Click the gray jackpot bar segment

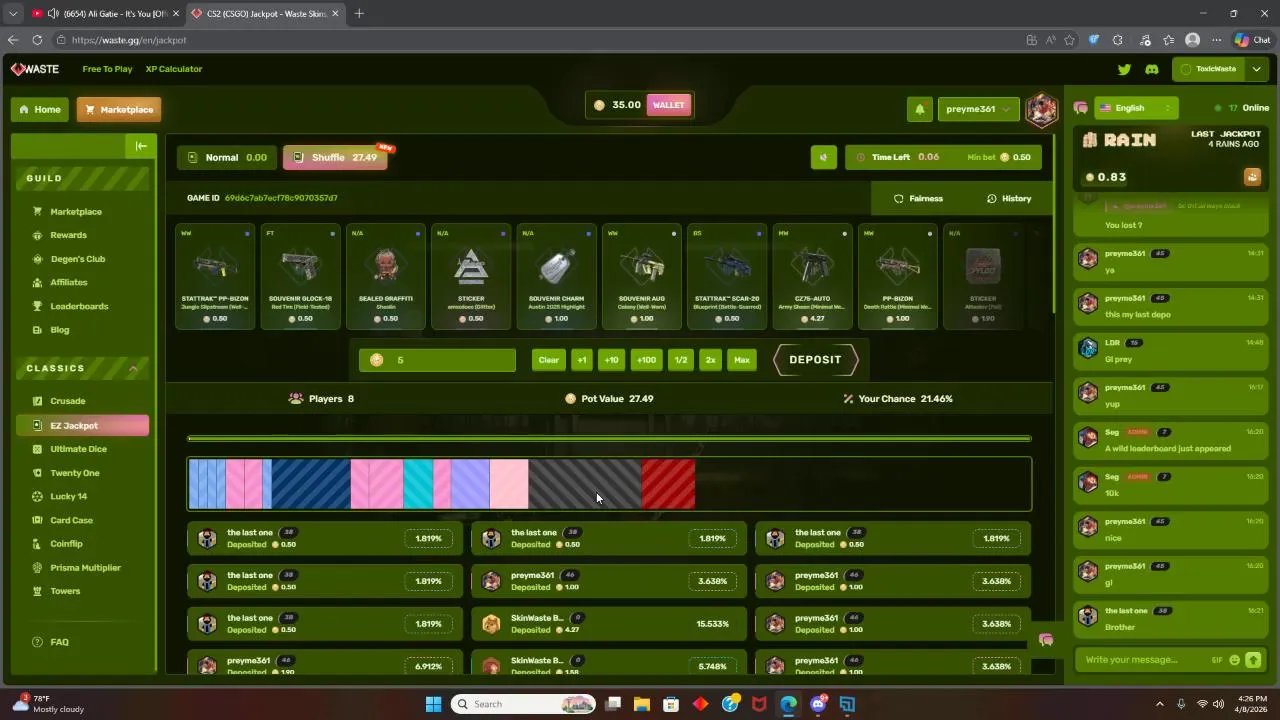pyautogui.click(x=585, y=484)
